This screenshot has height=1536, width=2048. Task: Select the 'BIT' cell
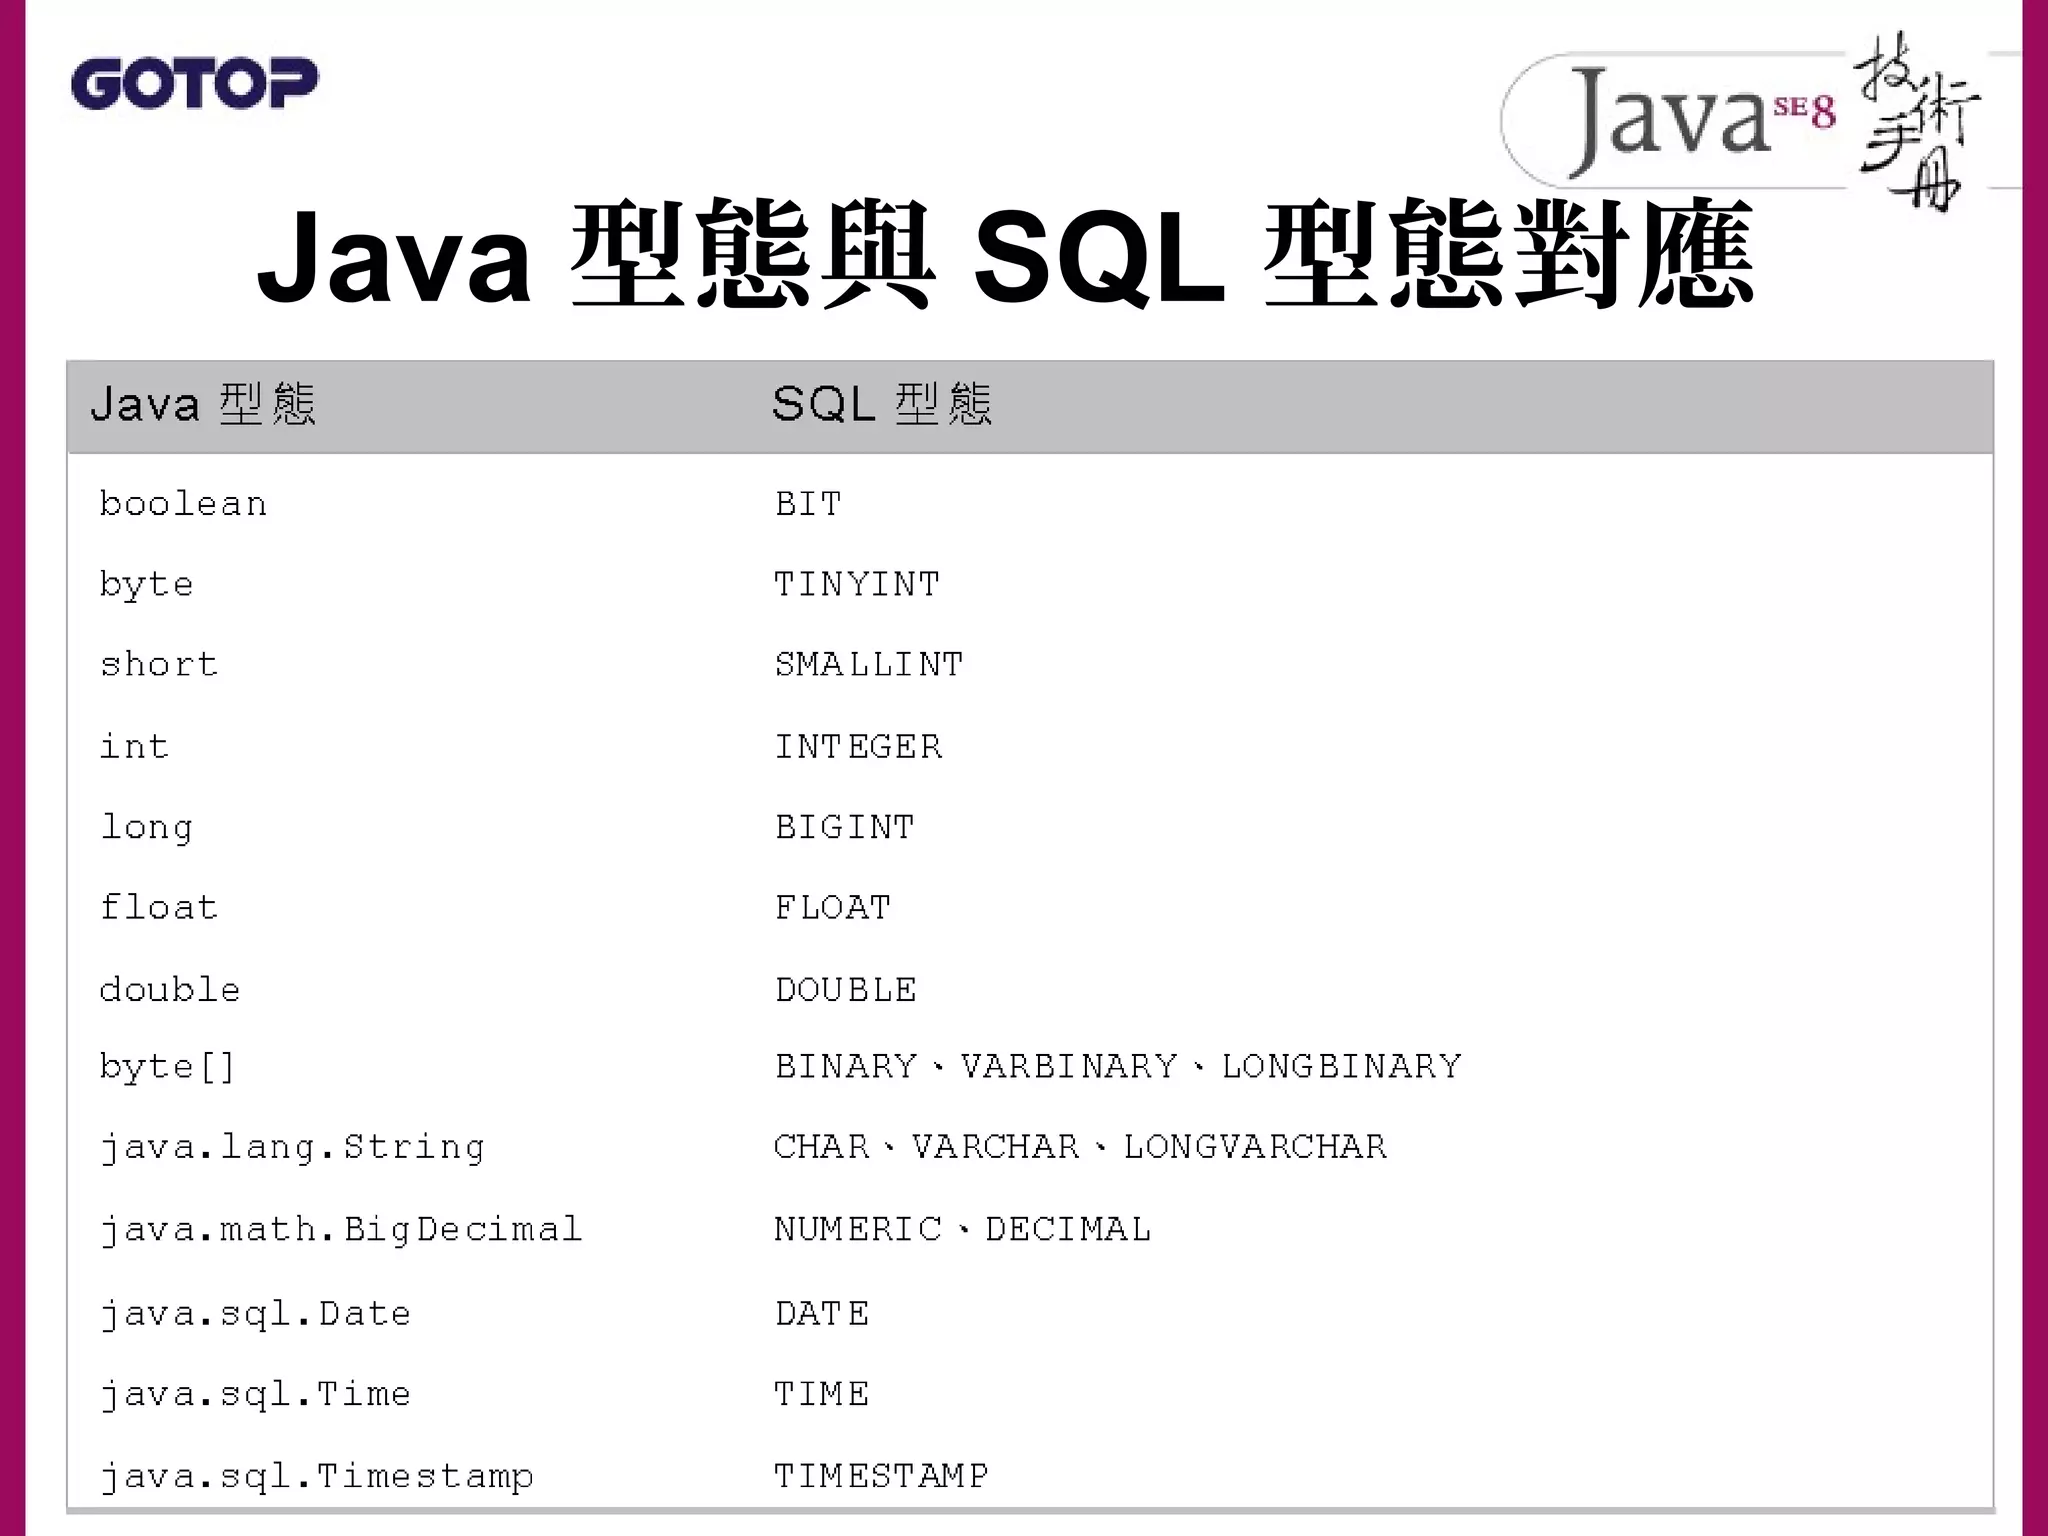(x=809, y=503)
